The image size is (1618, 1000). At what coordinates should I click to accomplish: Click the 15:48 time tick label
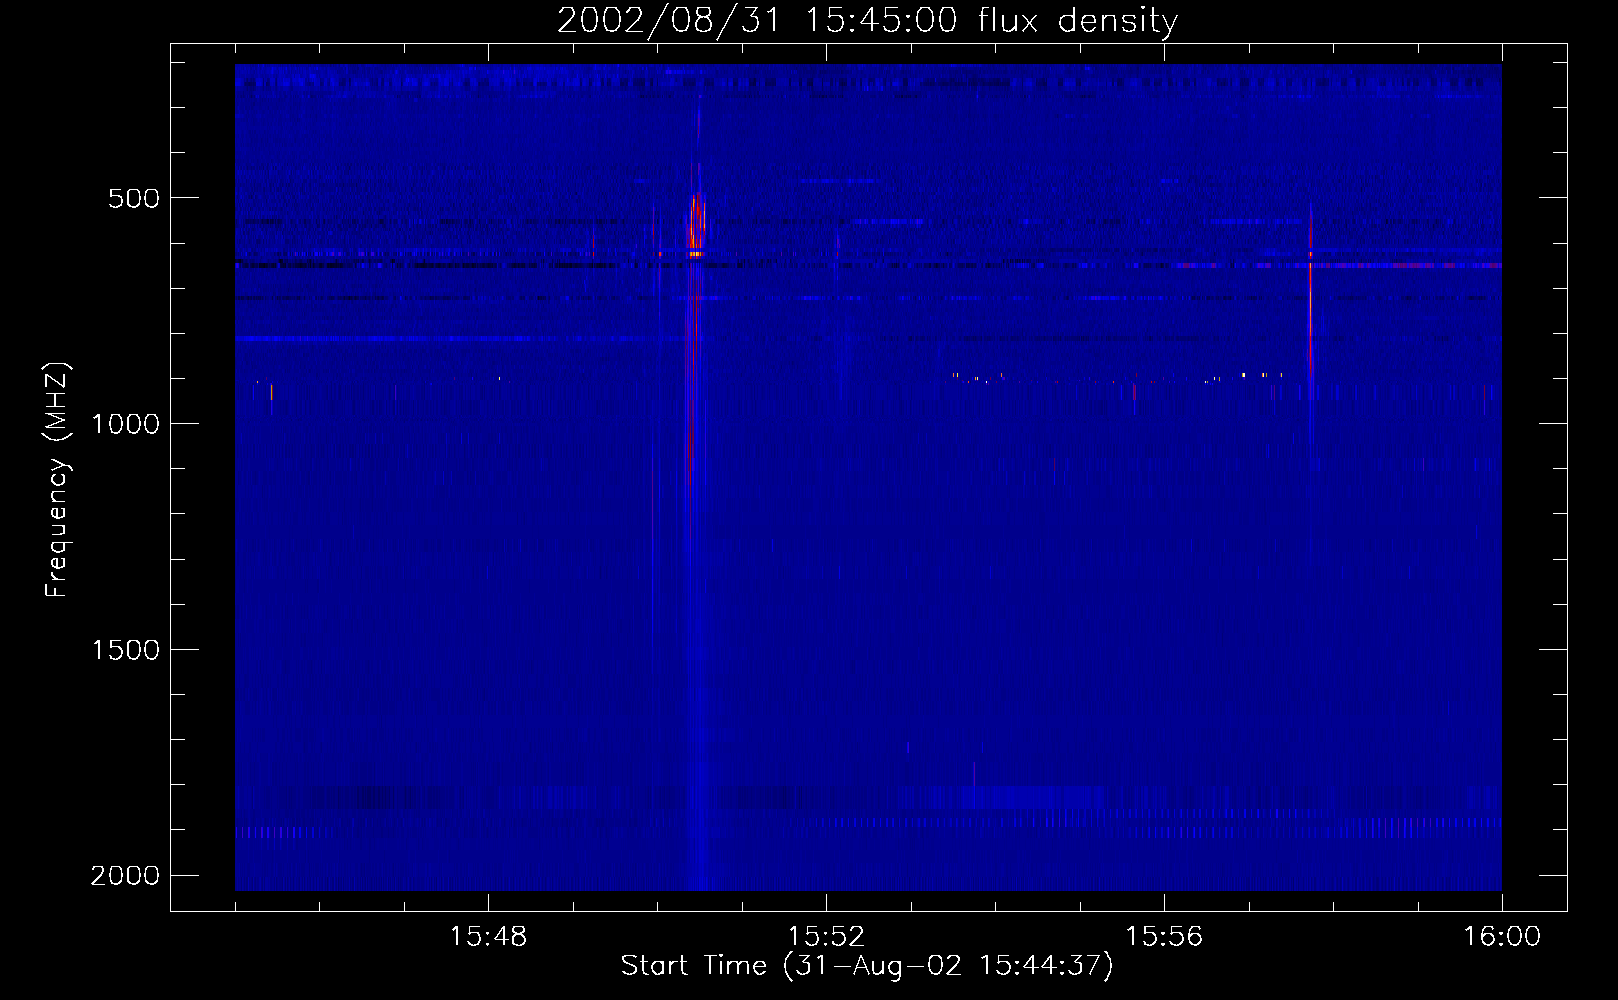tap(488, 937)
